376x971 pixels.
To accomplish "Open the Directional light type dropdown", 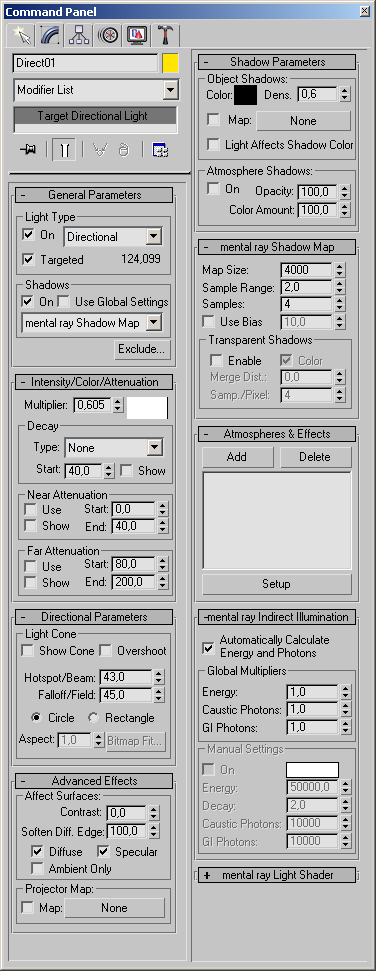I will (154, 237).
